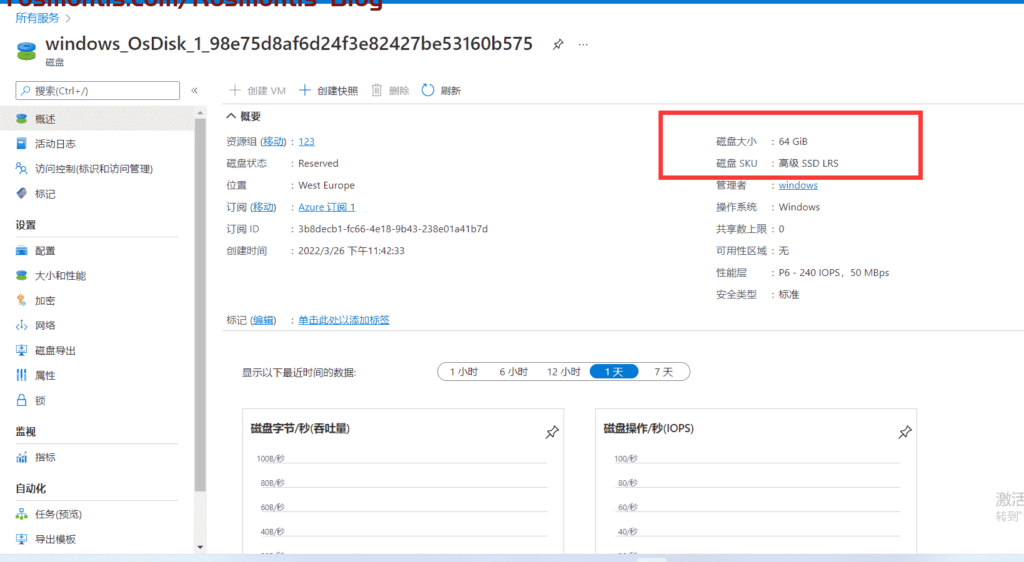Open the more options ellipsis next to title

click(583, 44)
